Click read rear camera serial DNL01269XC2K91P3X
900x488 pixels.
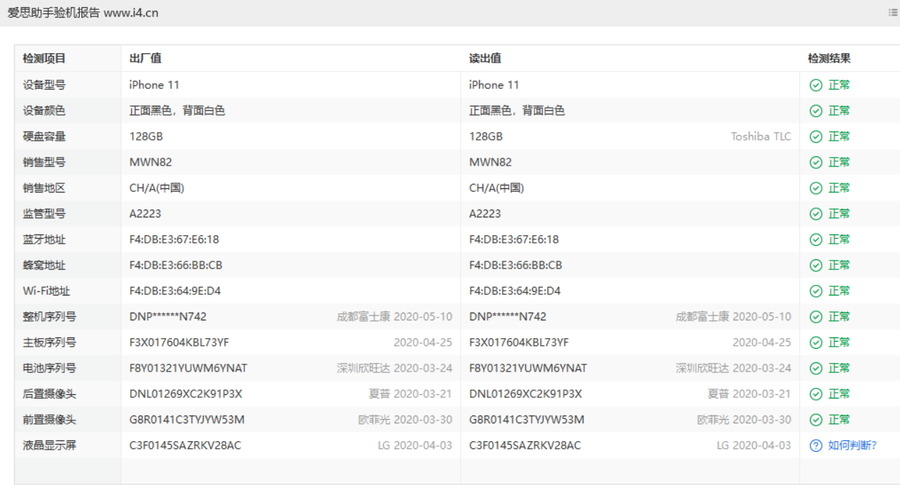526,394
